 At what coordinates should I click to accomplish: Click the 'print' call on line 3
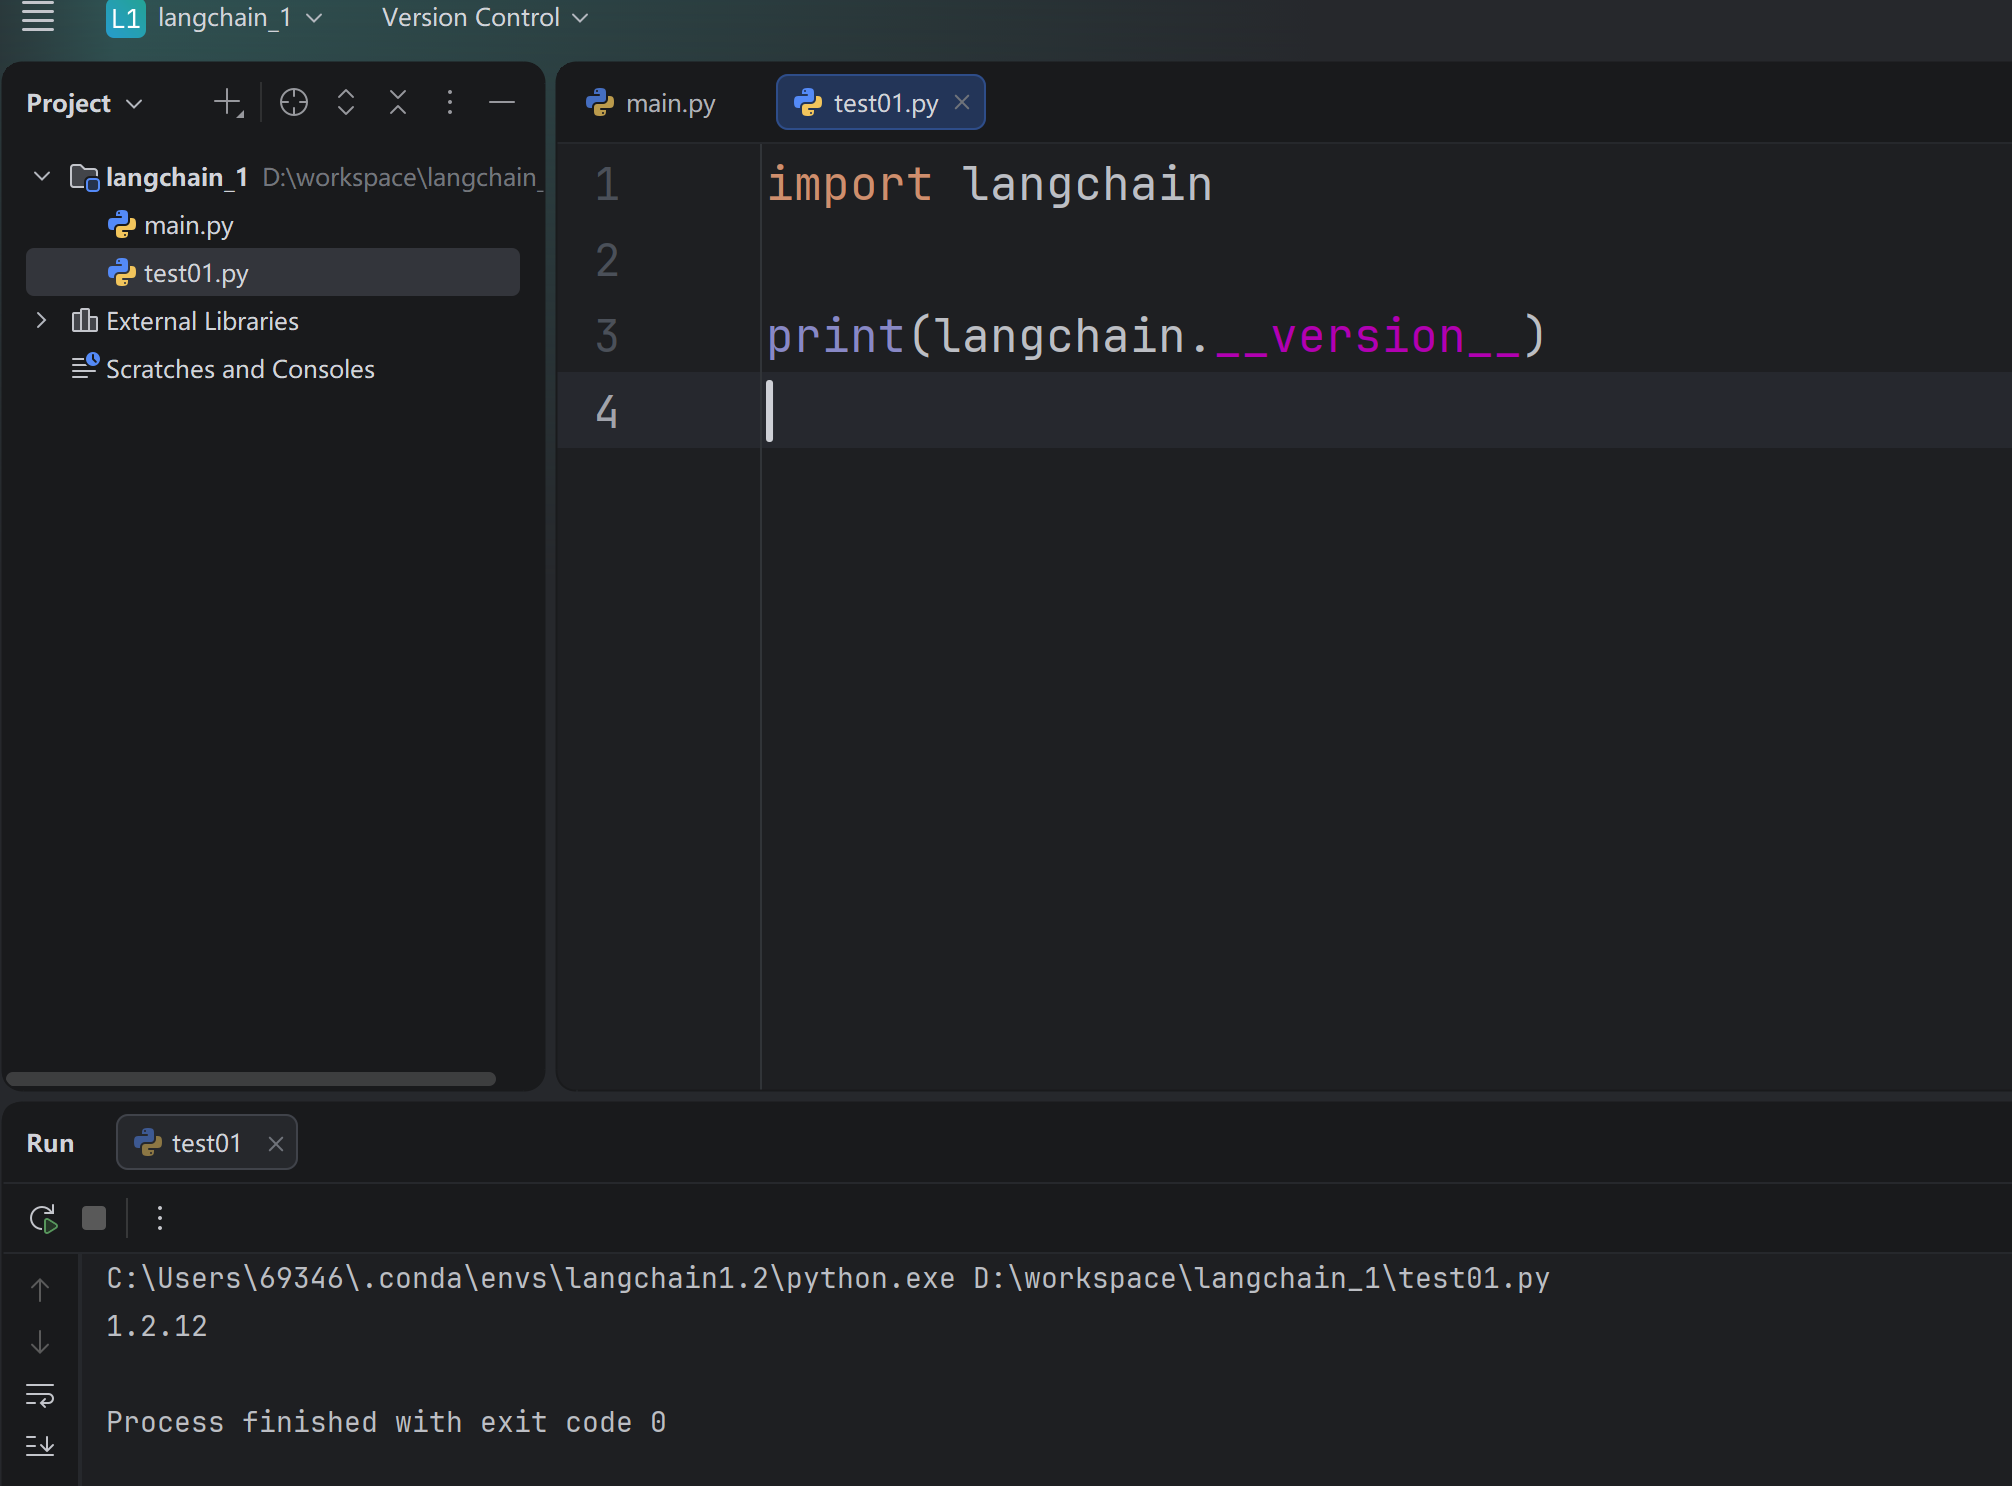pyautogui.click(x=835, y=336)
